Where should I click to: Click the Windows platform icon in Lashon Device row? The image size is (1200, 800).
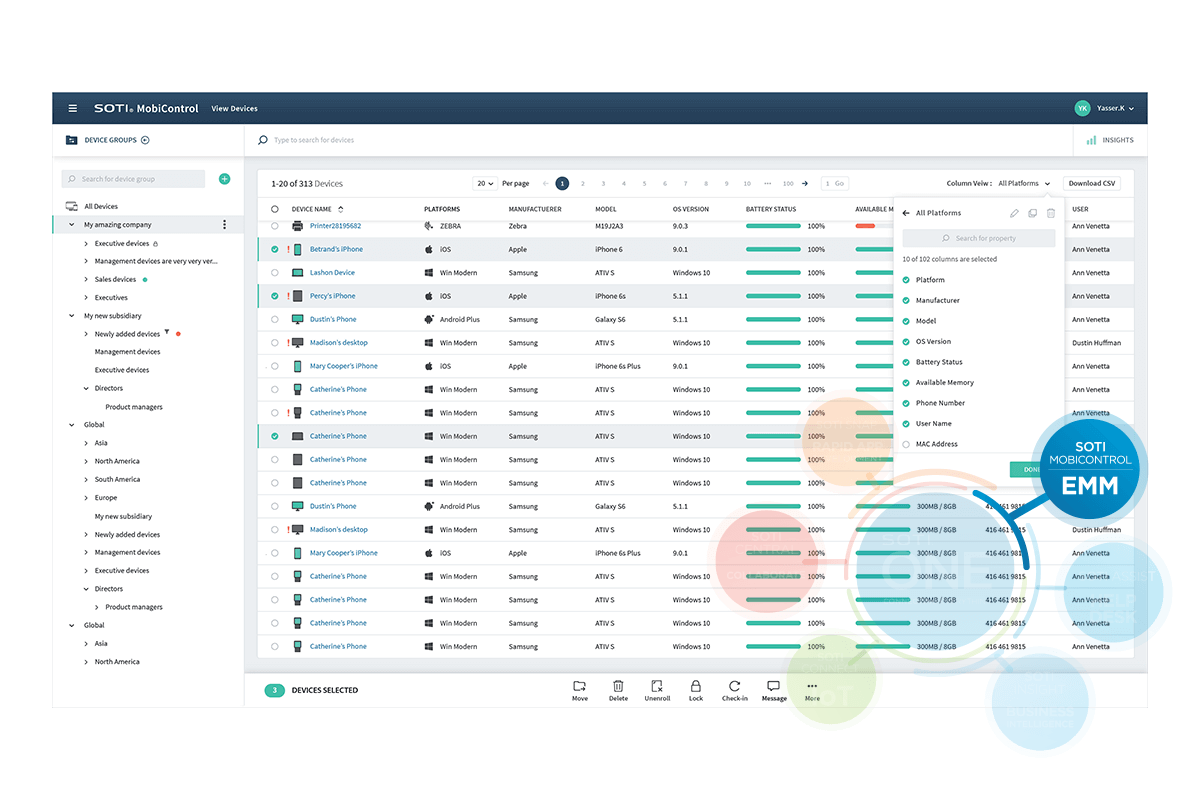[428, 273]
